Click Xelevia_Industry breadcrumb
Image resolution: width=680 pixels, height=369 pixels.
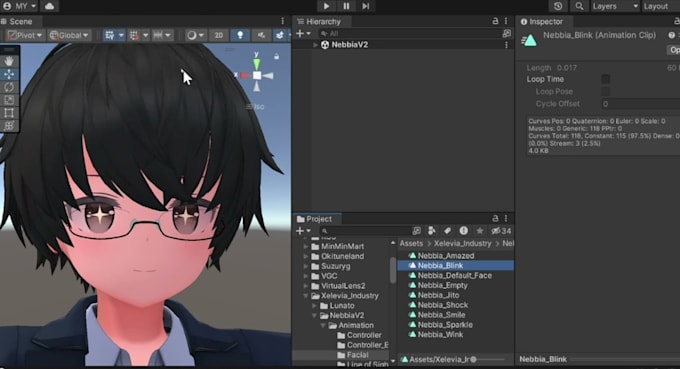tap(462, 243)
